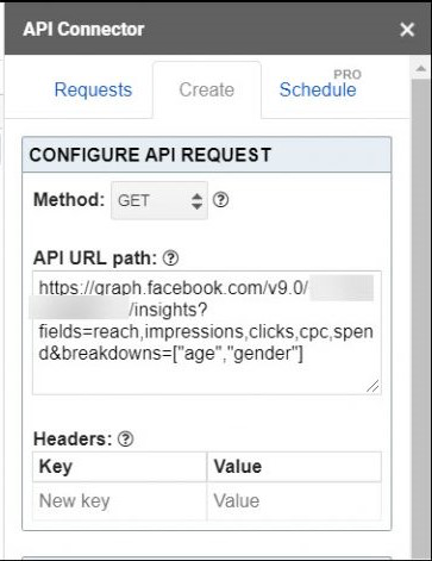Viewport: 433px width, 562px height.
Task: Open the GET method dropdown
Action: tap(159, 200)
